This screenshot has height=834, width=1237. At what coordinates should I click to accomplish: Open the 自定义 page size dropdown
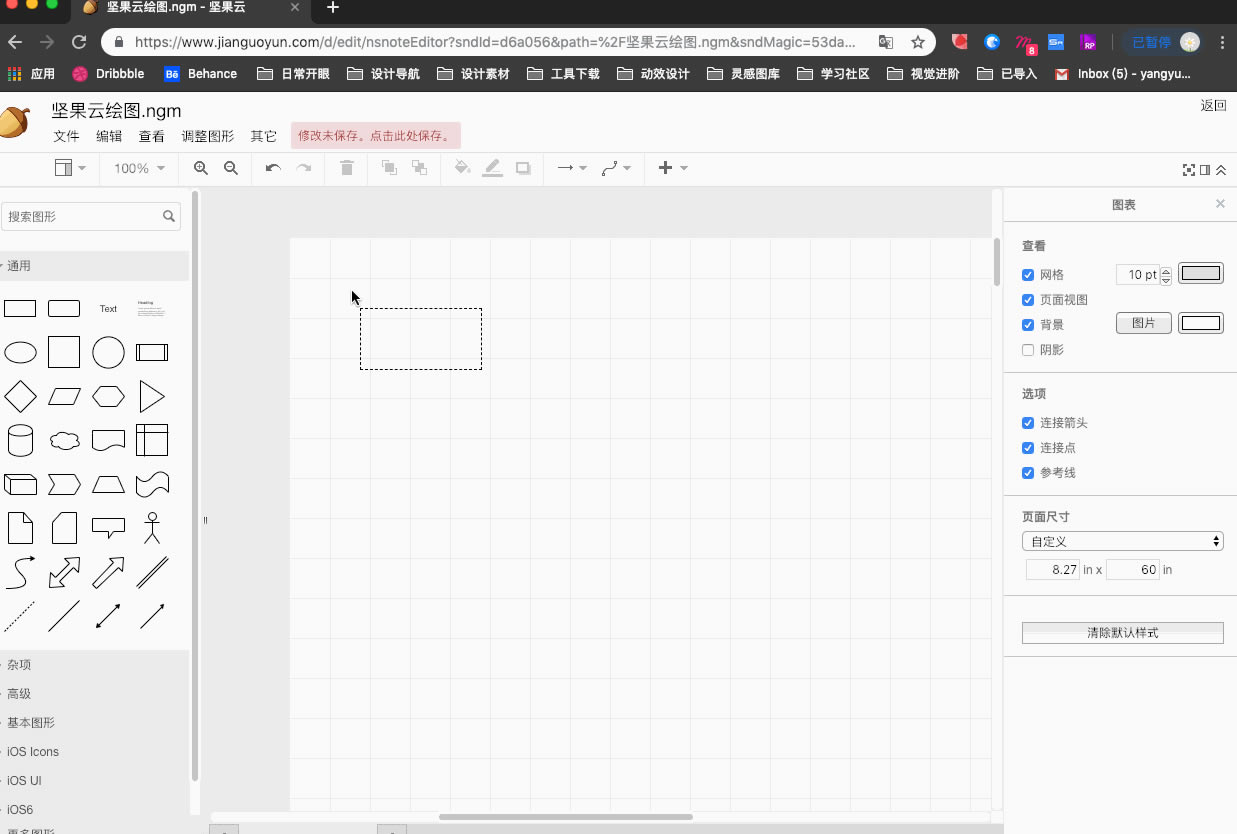[x=1122, y=541]
